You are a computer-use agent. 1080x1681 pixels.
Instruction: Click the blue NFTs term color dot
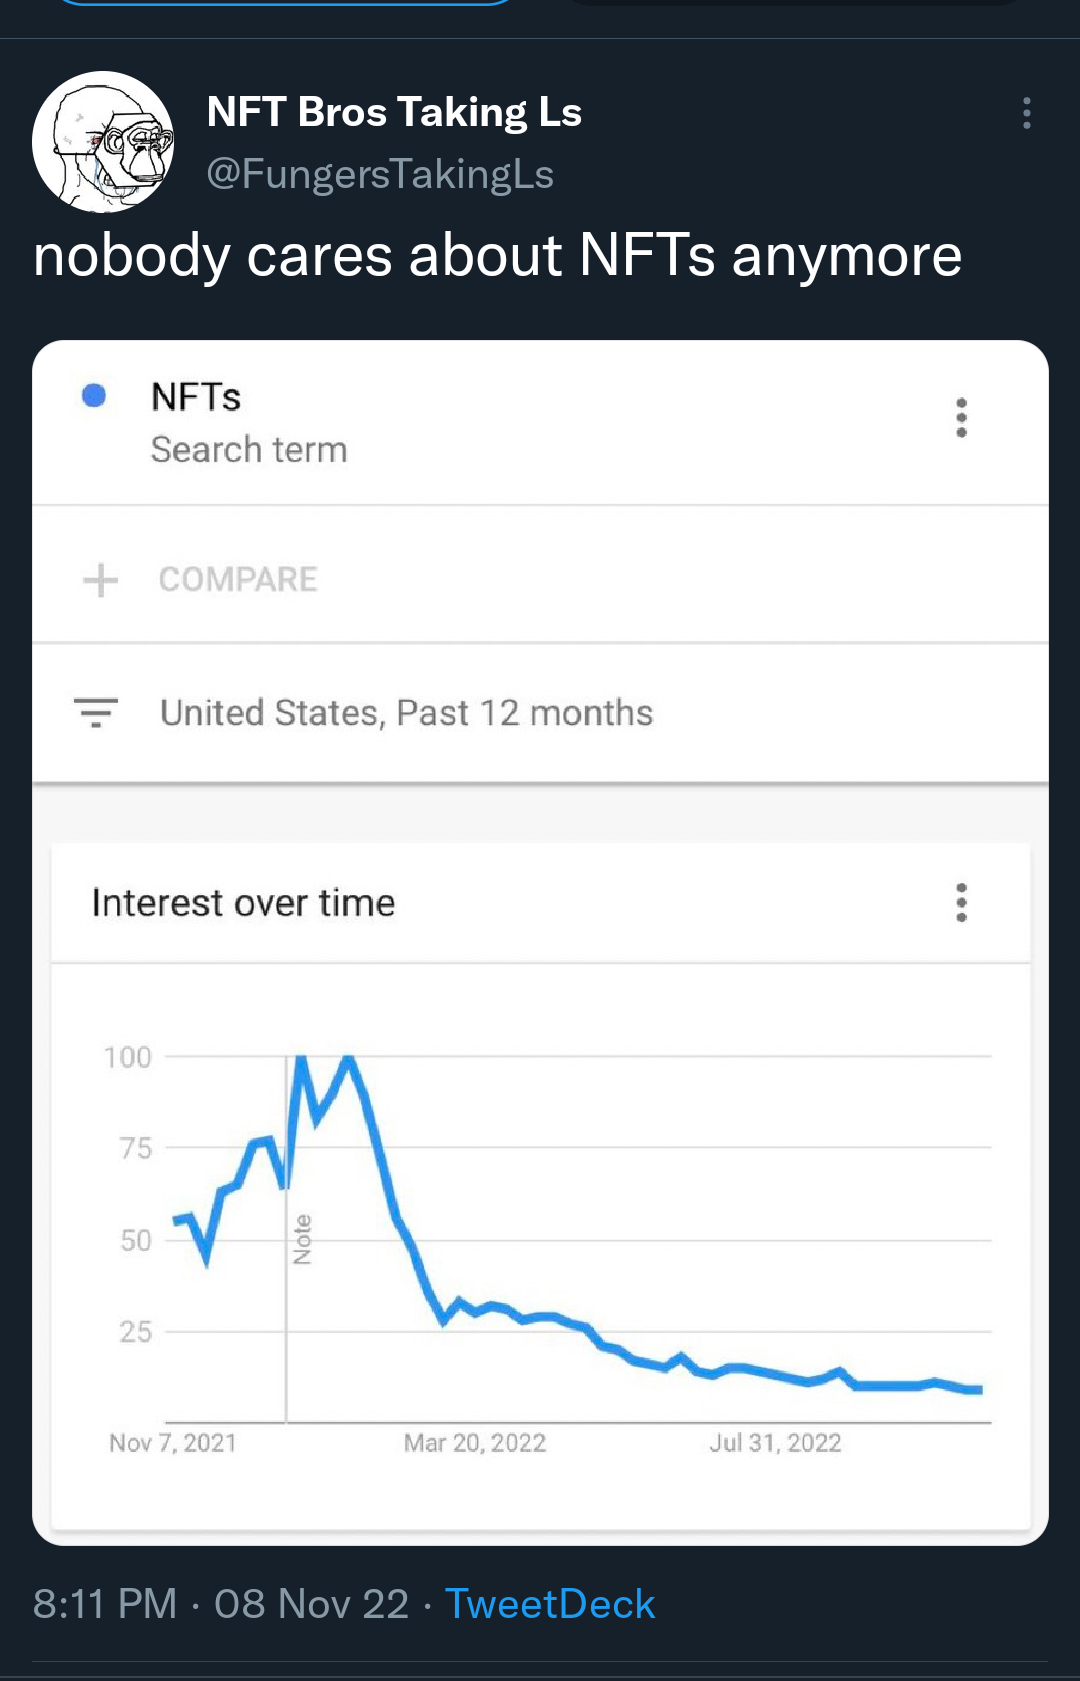click(x=94, y=396)
